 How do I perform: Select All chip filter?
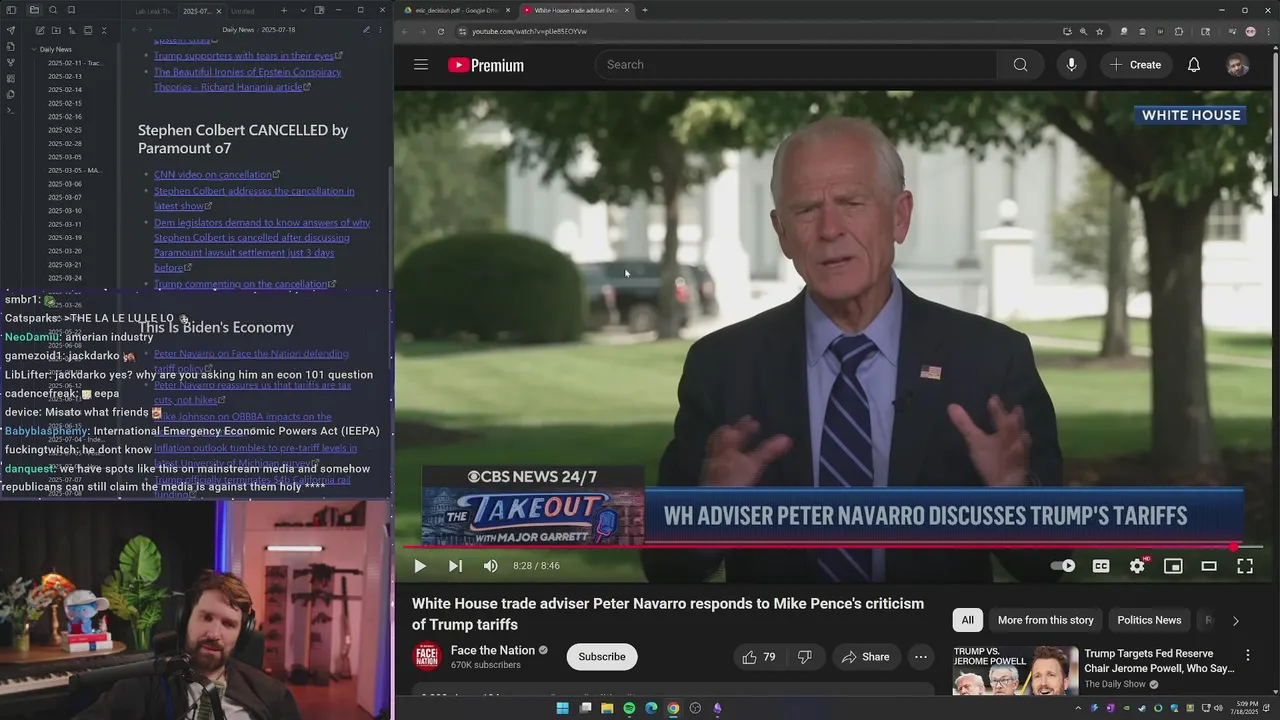967,620
